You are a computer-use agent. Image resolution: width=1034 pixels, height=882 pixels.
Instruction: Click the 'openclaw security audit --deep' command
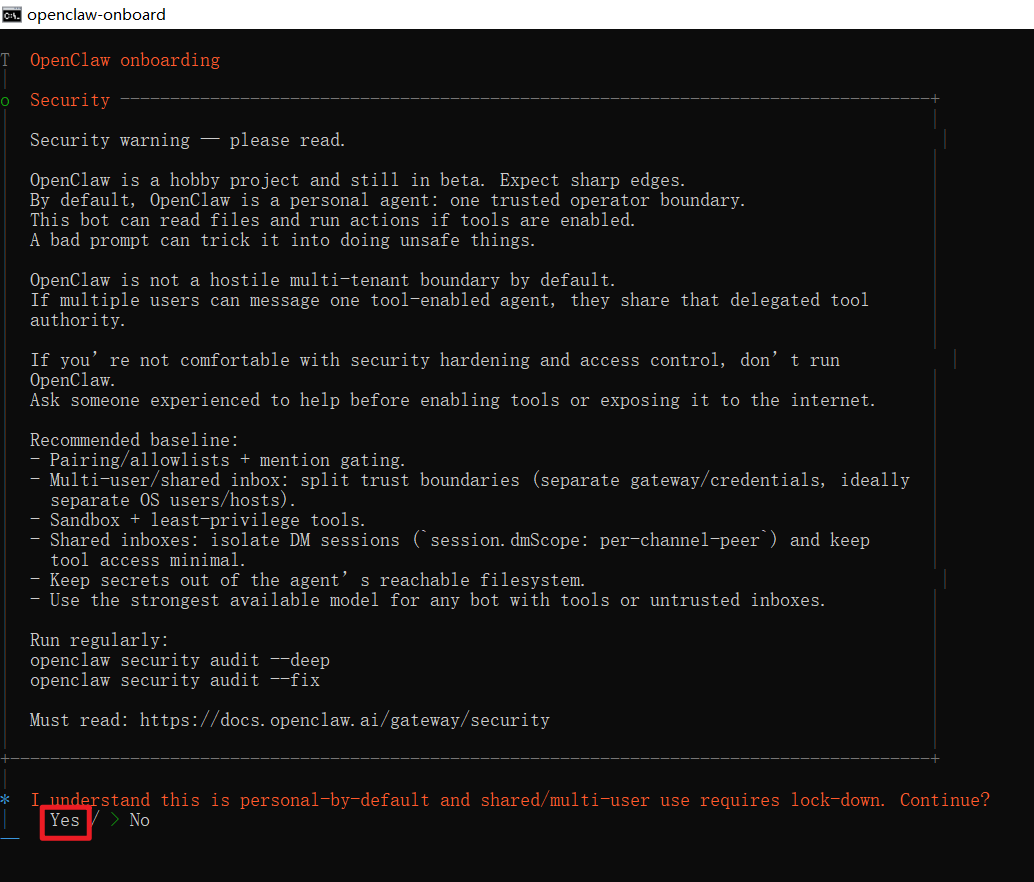179,660
